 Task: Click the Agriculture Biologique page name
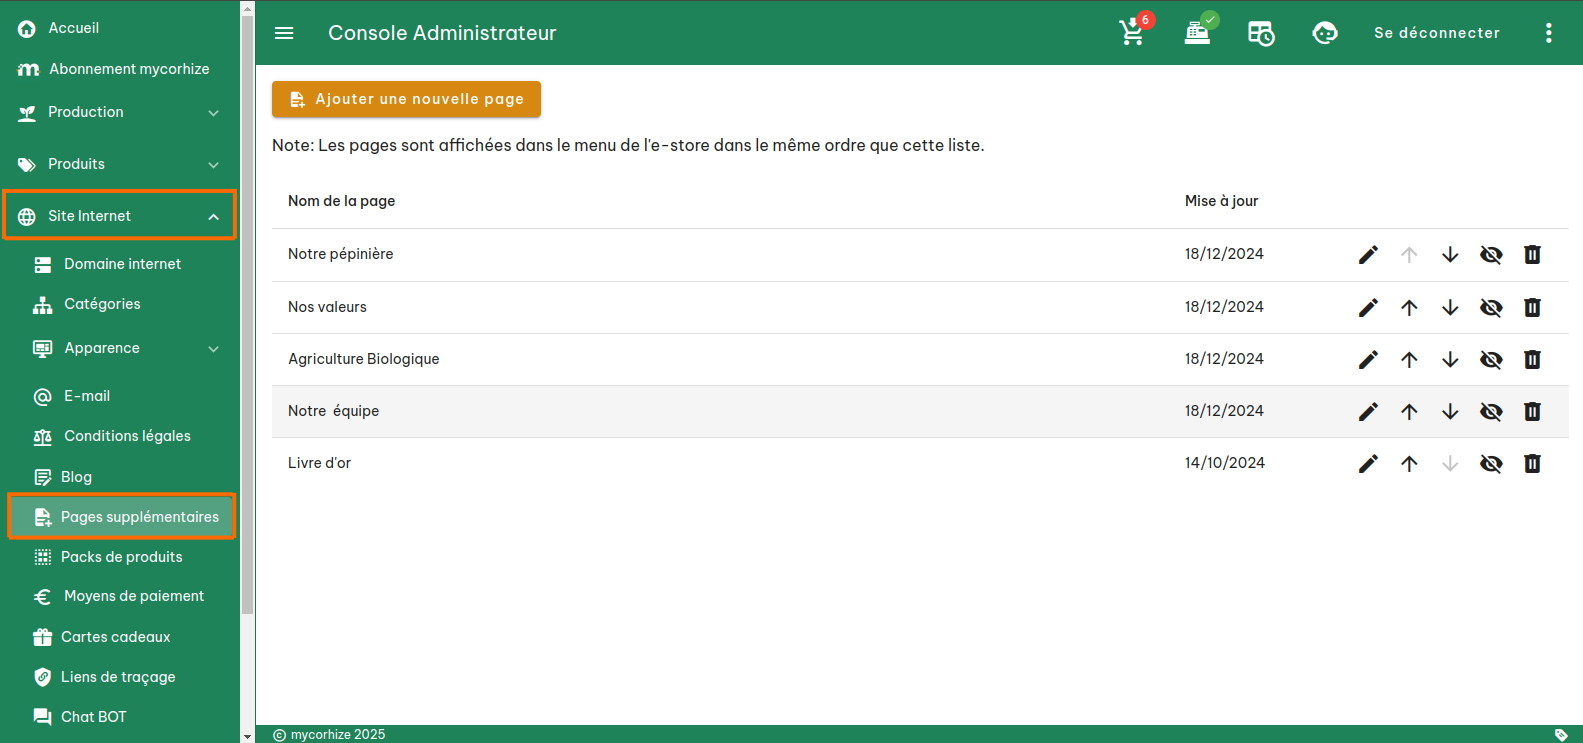(363, 359)
